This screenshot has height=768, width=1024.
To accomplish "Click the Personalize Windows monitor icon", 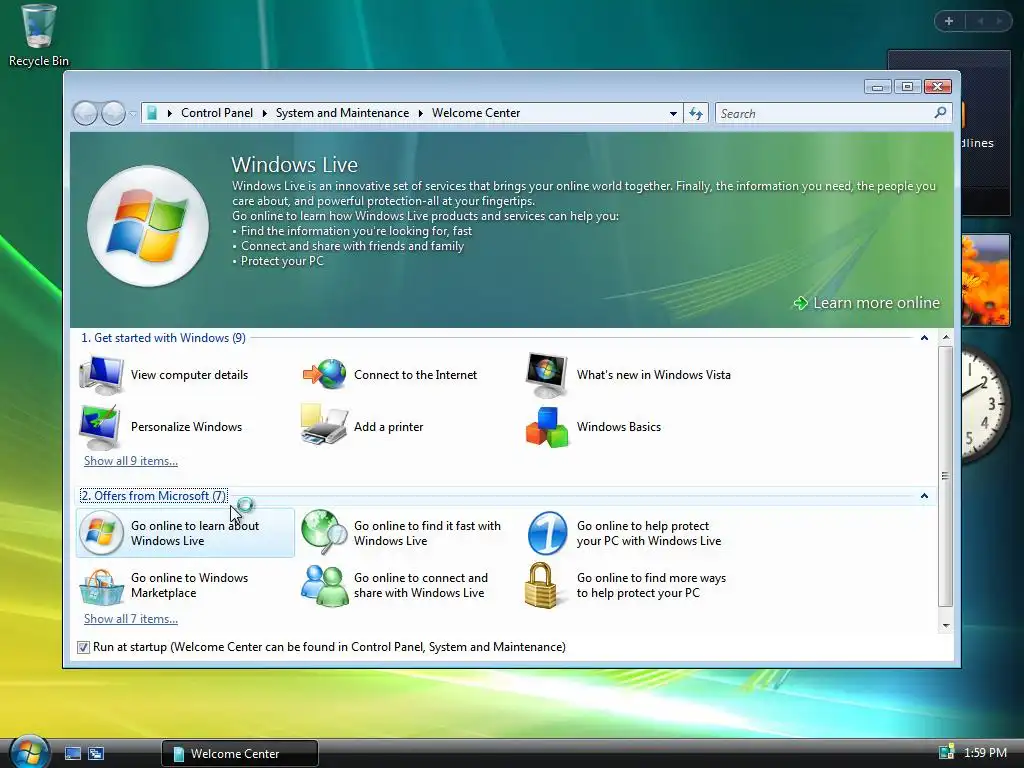I will pos(100,427).
